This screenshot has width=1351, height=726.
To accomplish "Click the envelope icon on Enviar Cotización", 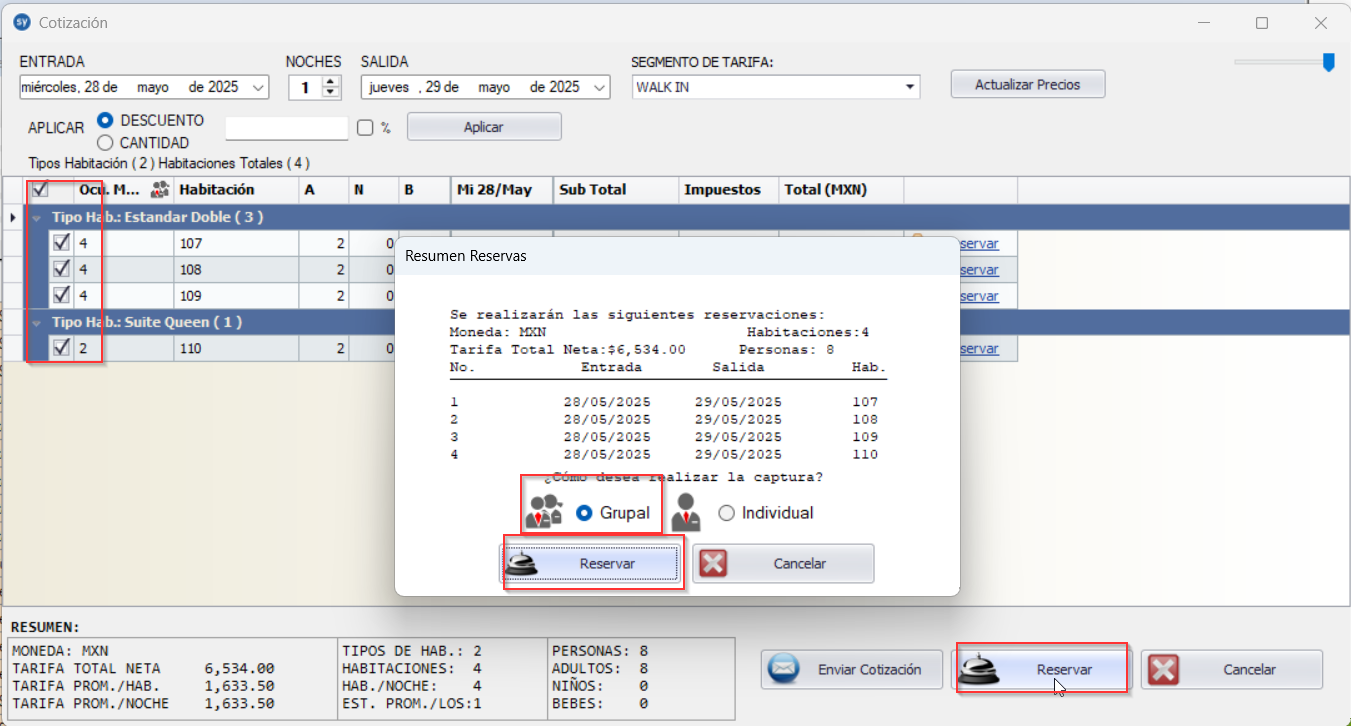I will click(x=785, y=669).
